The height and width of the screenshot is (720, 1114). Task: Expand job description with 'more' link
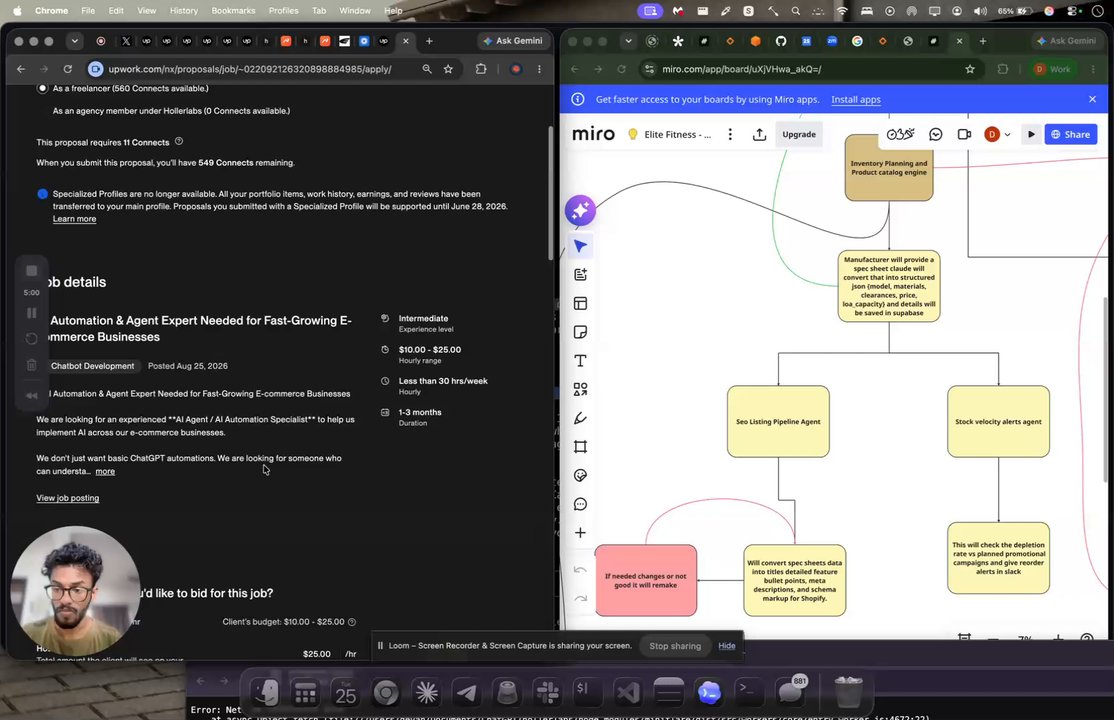point(105,471)
